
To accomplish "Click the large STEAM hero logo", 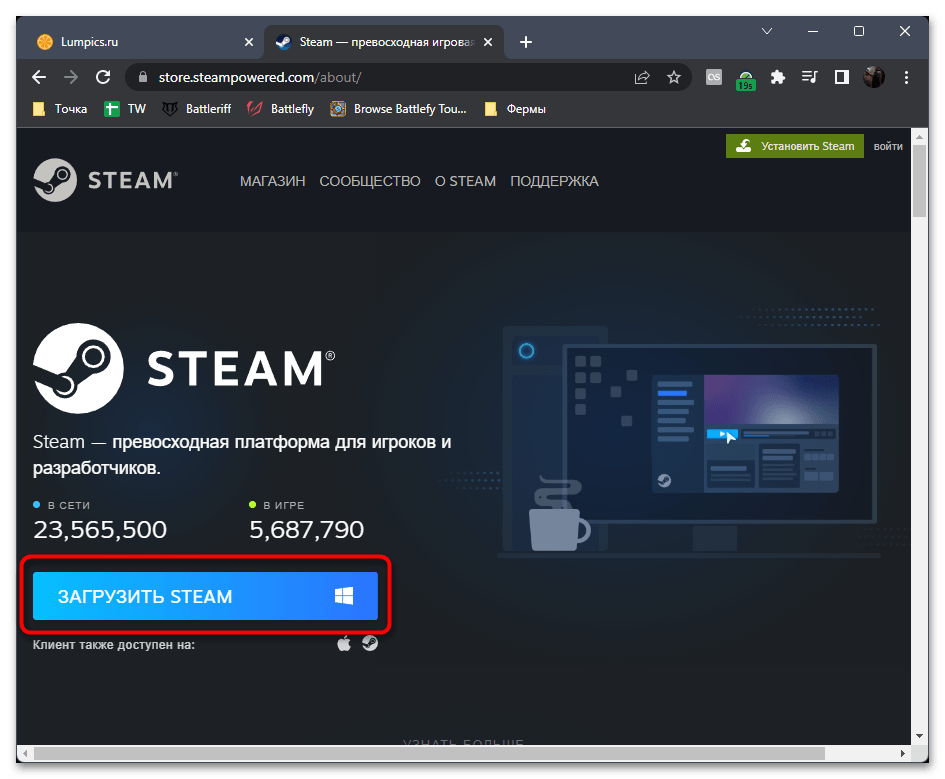I will [x=184, y=368].
